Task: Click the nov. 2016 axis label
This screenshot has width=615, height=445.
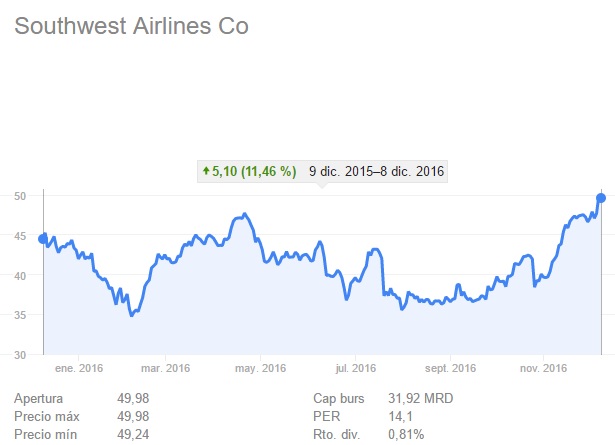Action: (543, 368)
